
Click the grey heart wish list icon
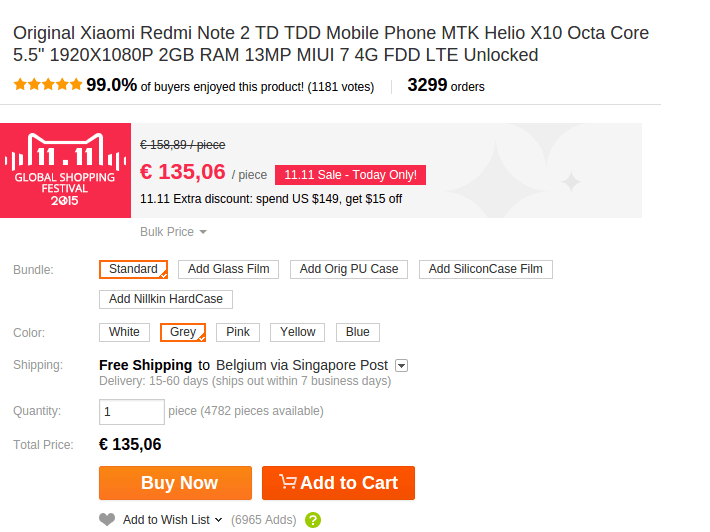[x=107, y=519]
